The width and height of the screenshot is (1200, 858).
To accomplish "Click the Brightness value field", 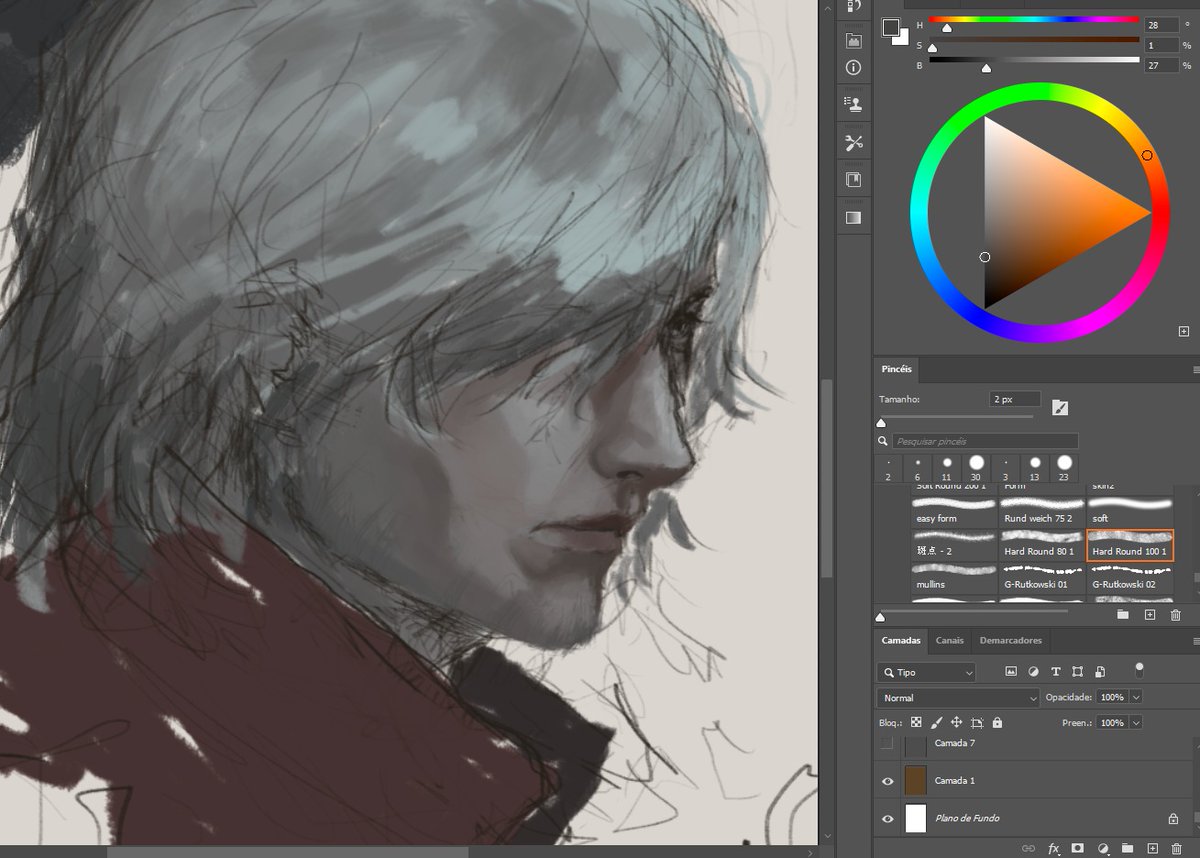I will pos(1161,65).
